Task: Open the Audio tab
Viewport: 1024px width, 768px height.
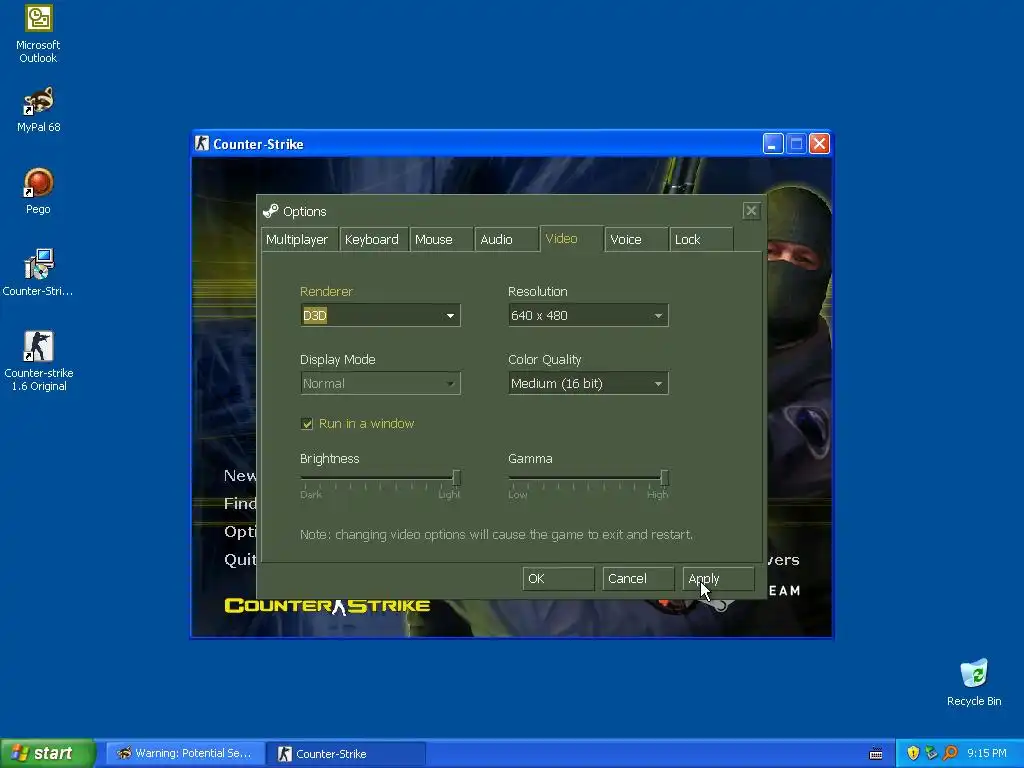Action: (506, 239)
